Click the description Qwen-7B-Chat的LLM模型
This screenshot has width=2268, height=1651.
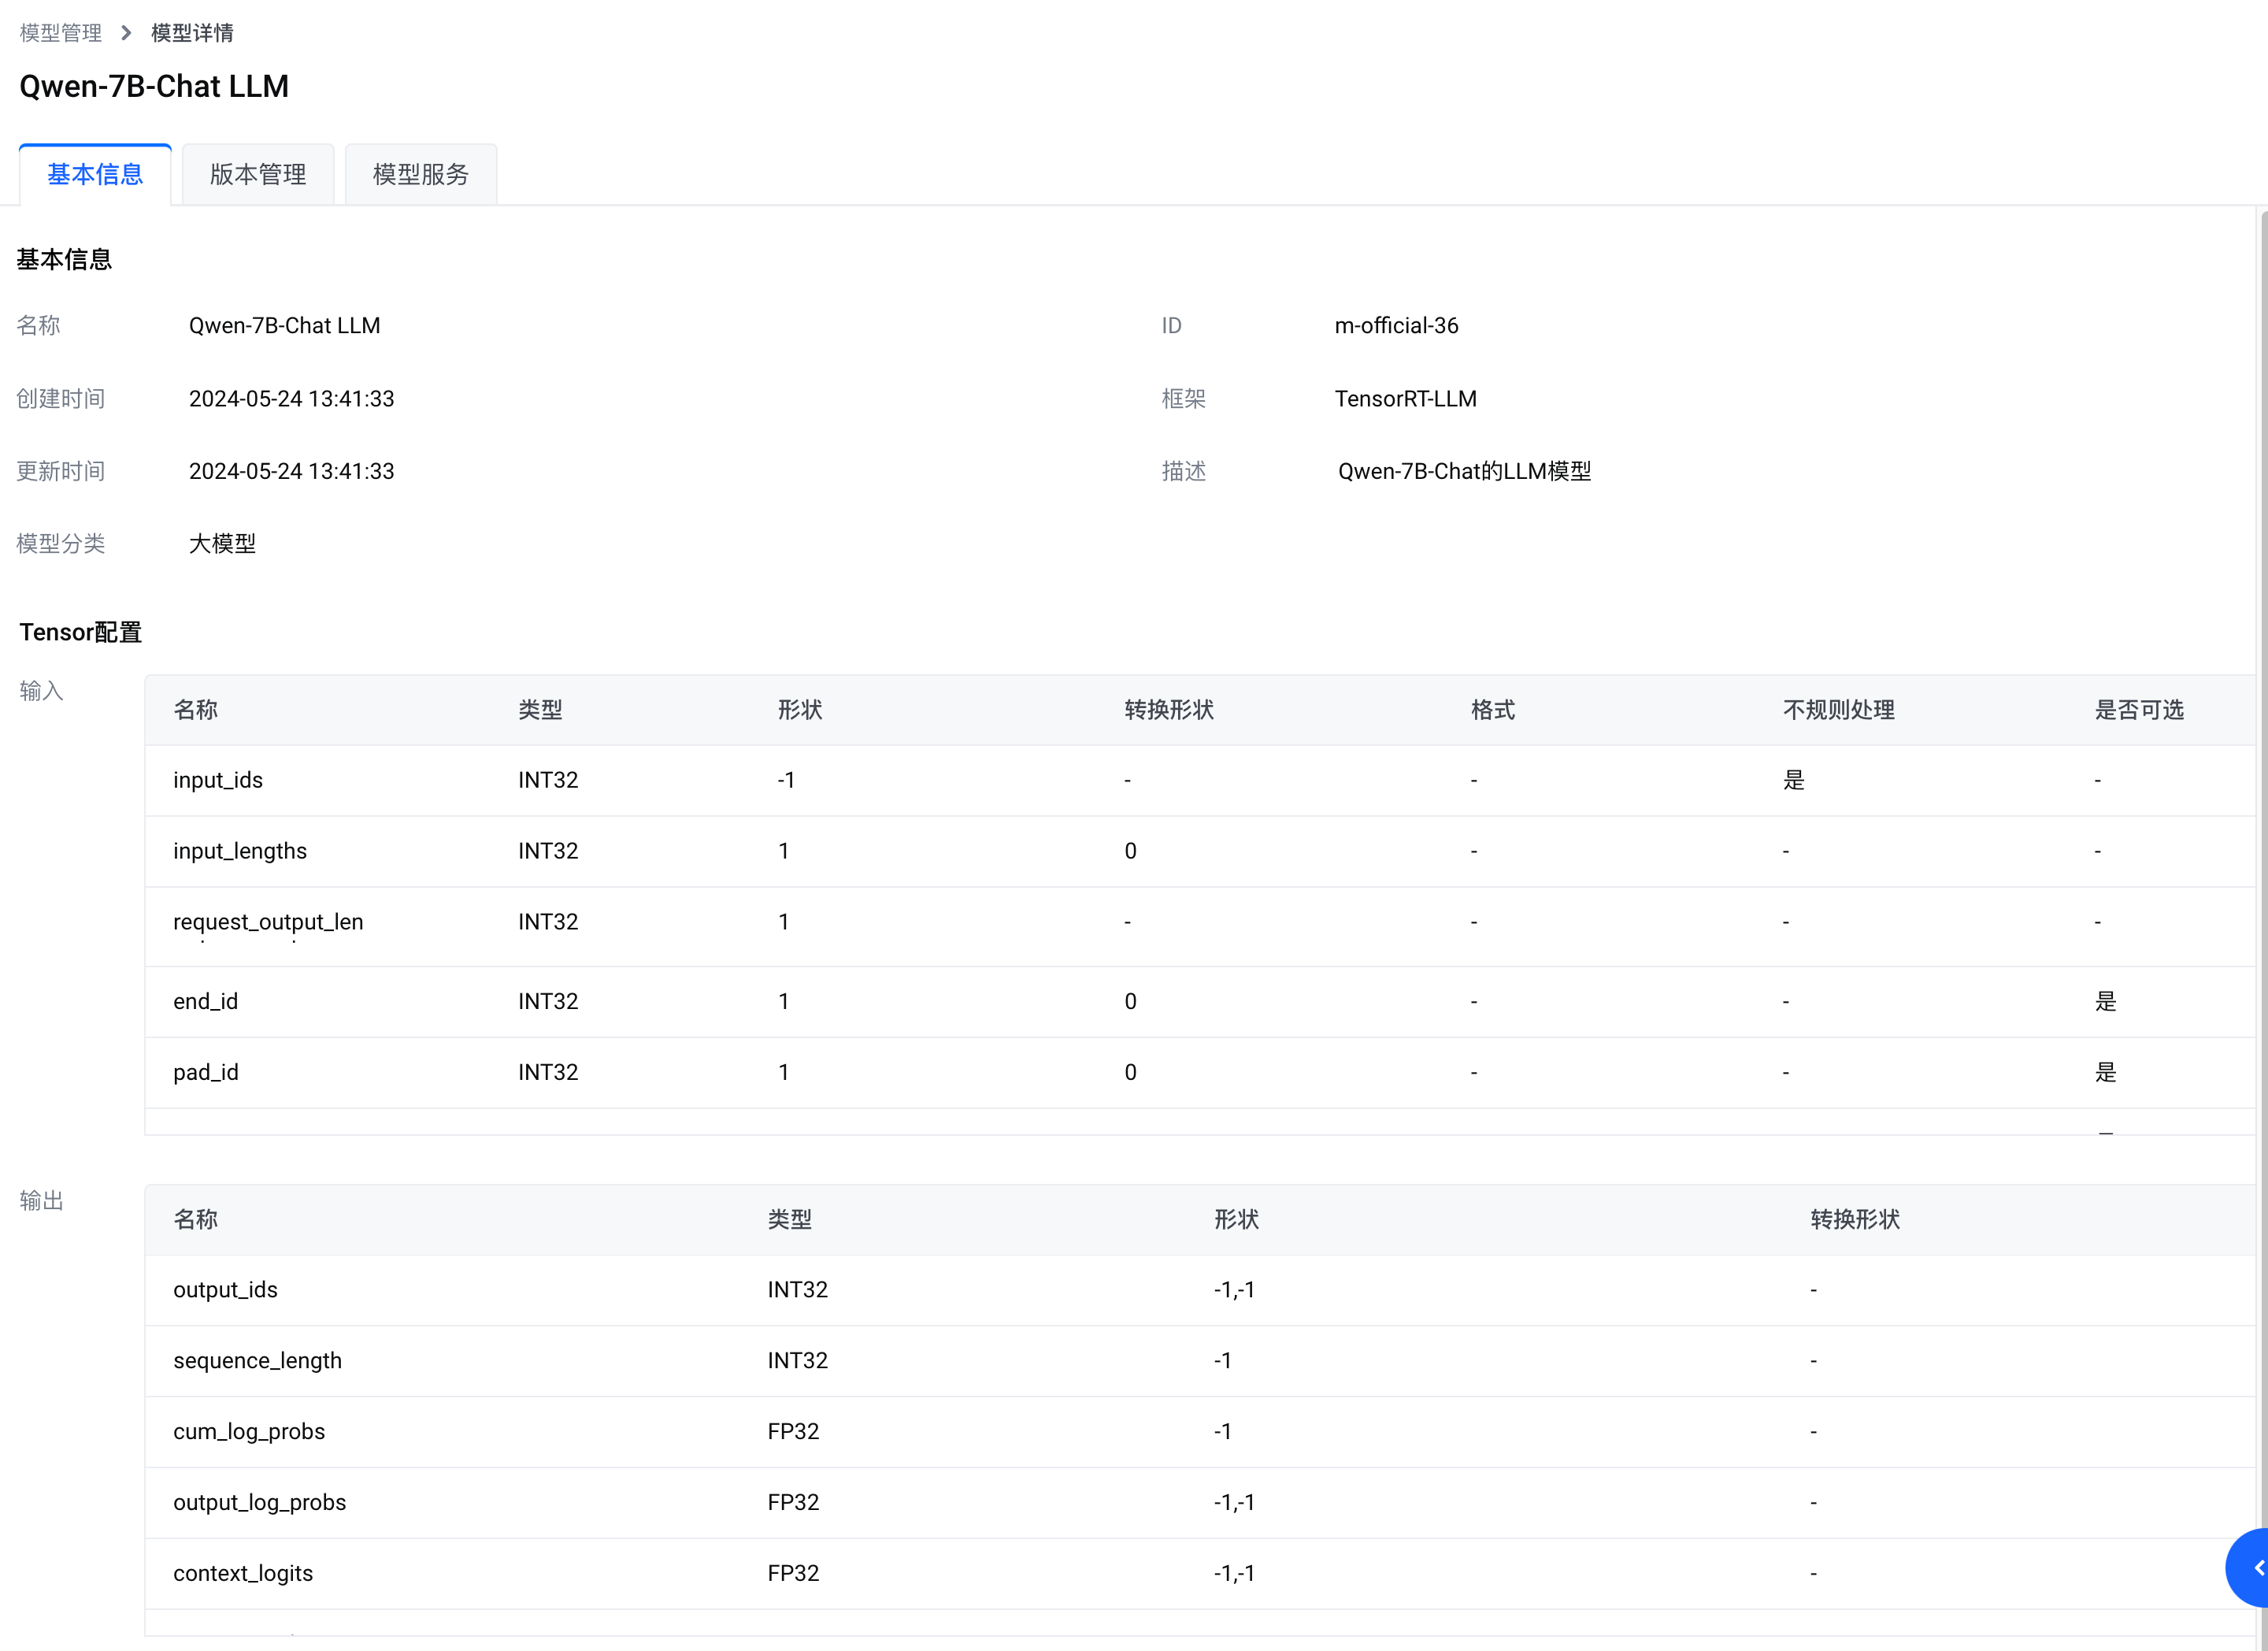pos(1464,471)
